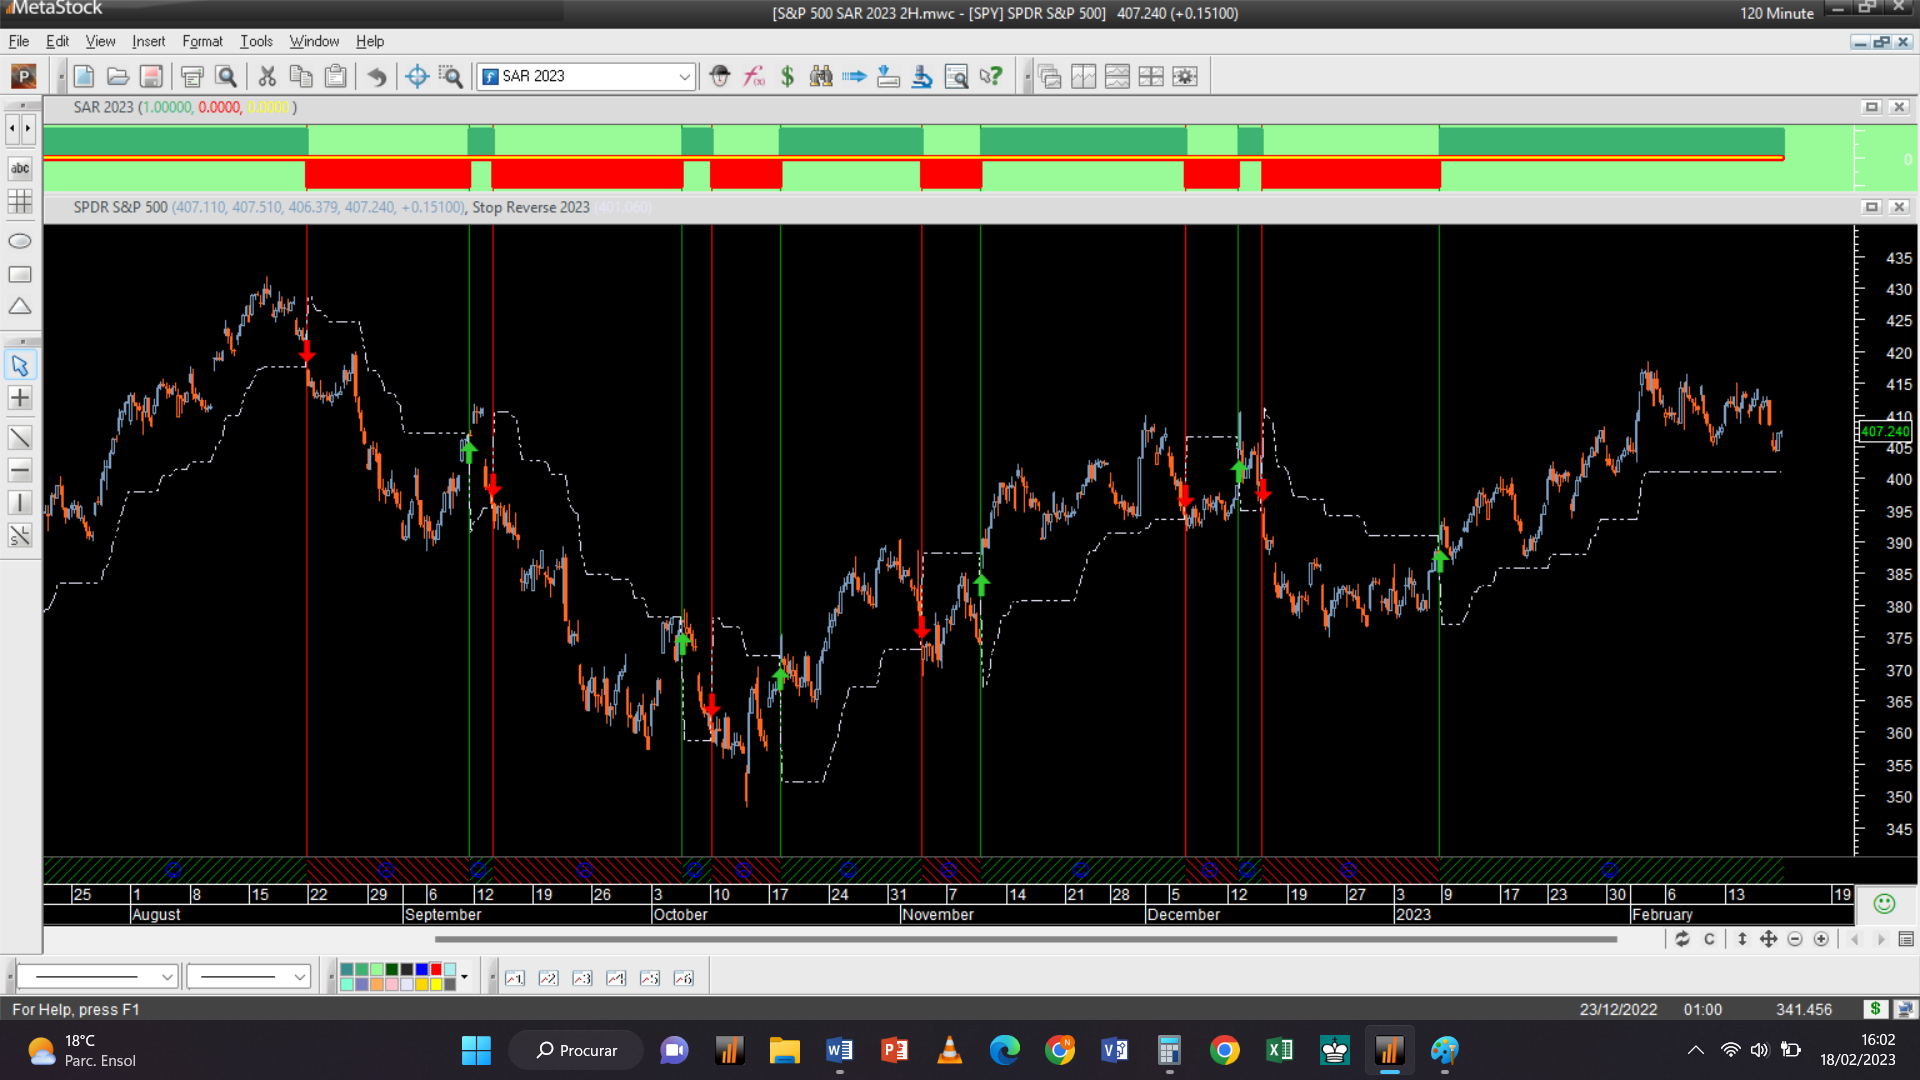Toggle chart layout number 3
Screen dimensions: 1920x1080
582,978
